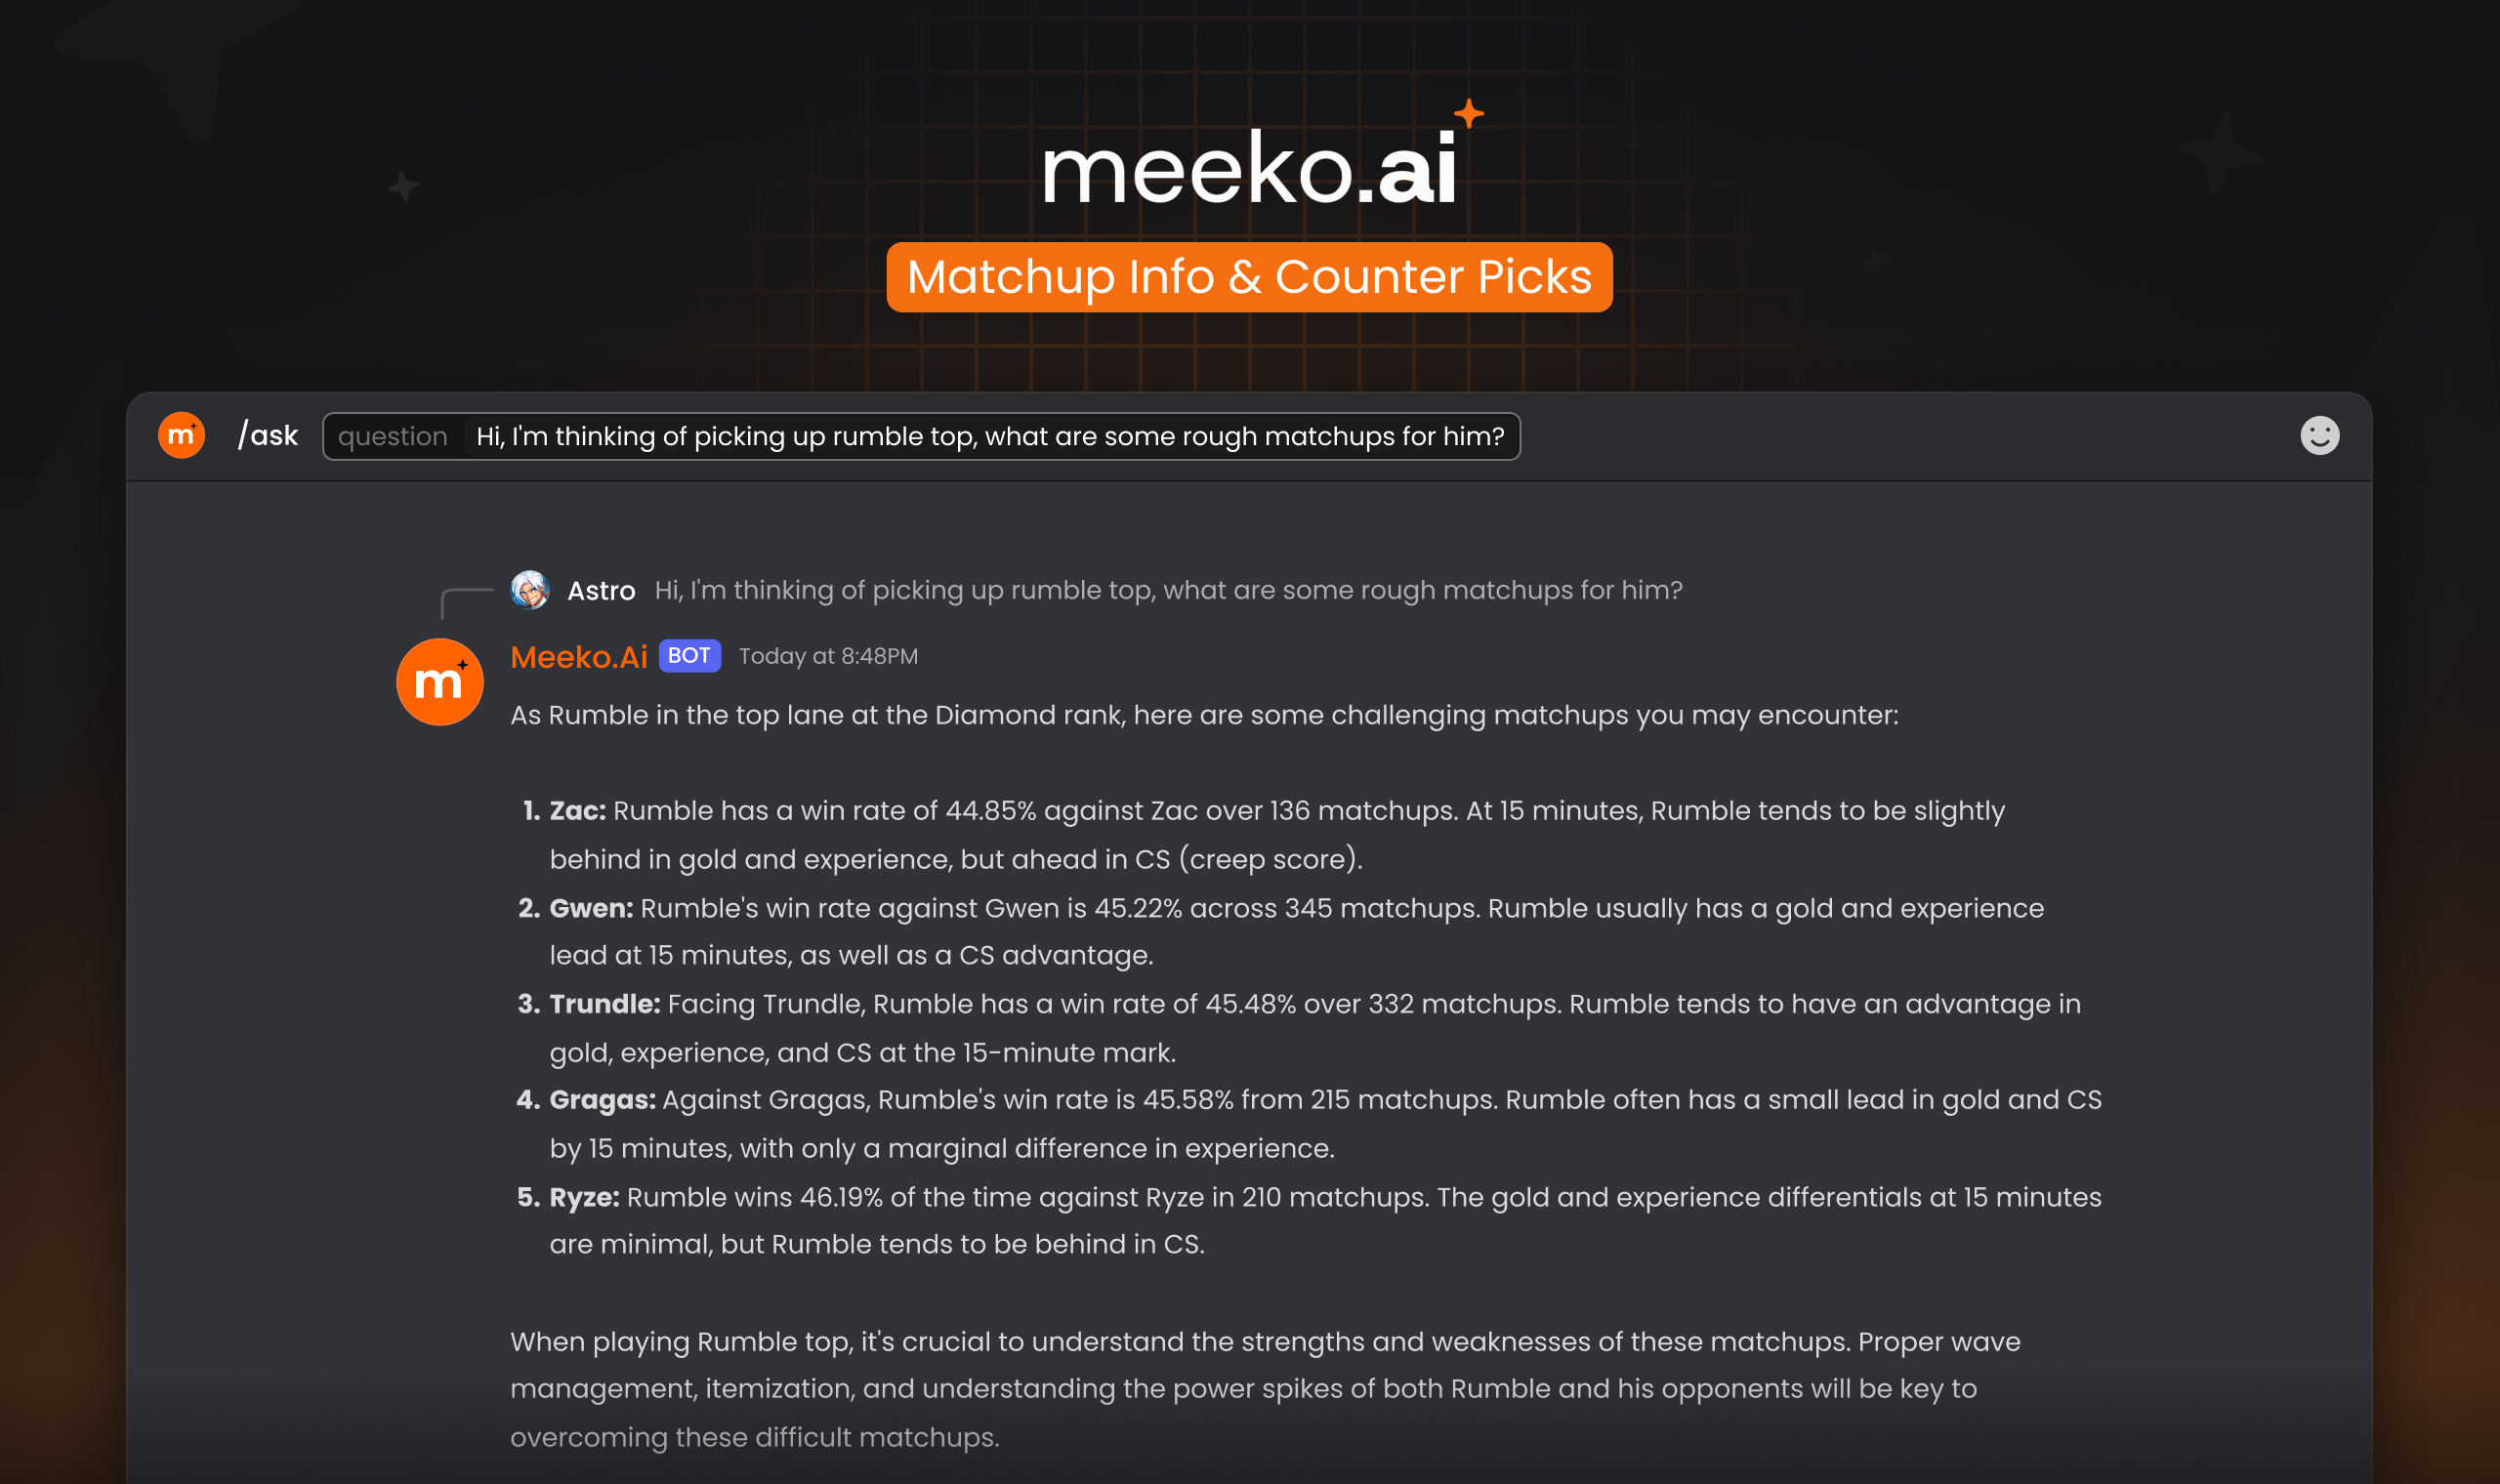Open the emoji picker smiley icon
Image resolution: width=2500 pixels, height=1484 pixels.
pos(2319,436)
